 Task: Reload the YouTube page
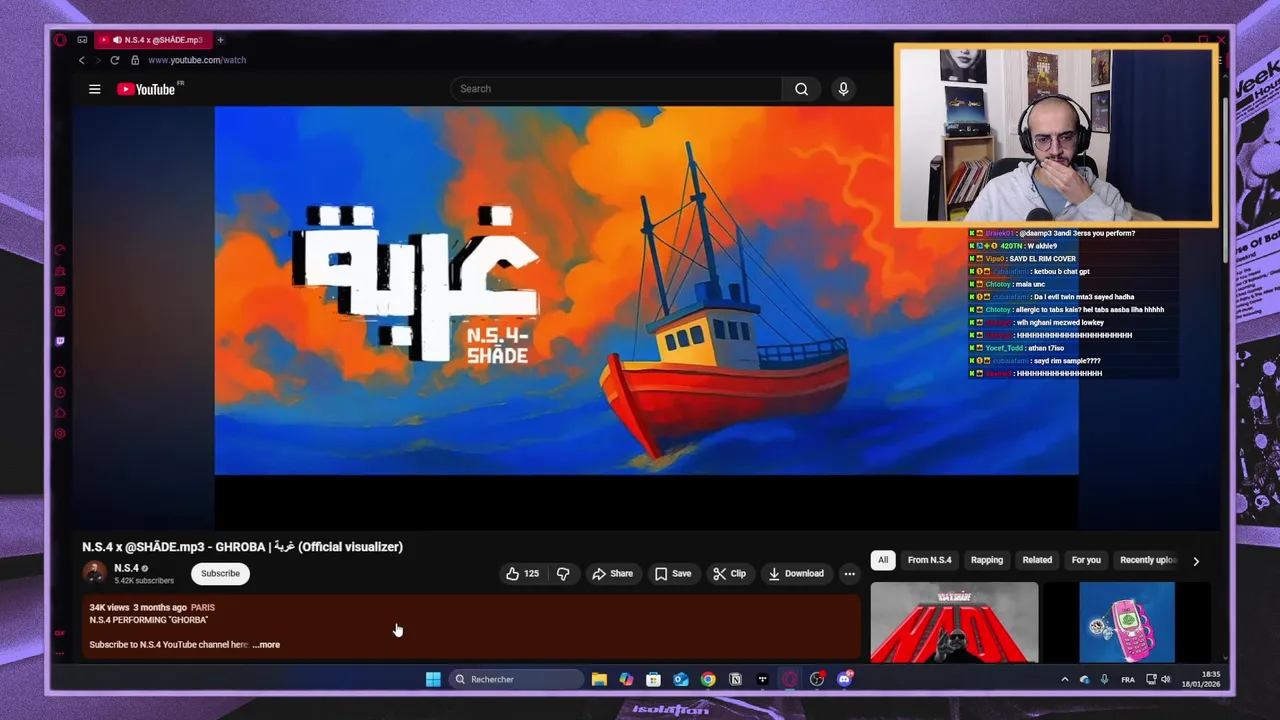click(114, 60)
